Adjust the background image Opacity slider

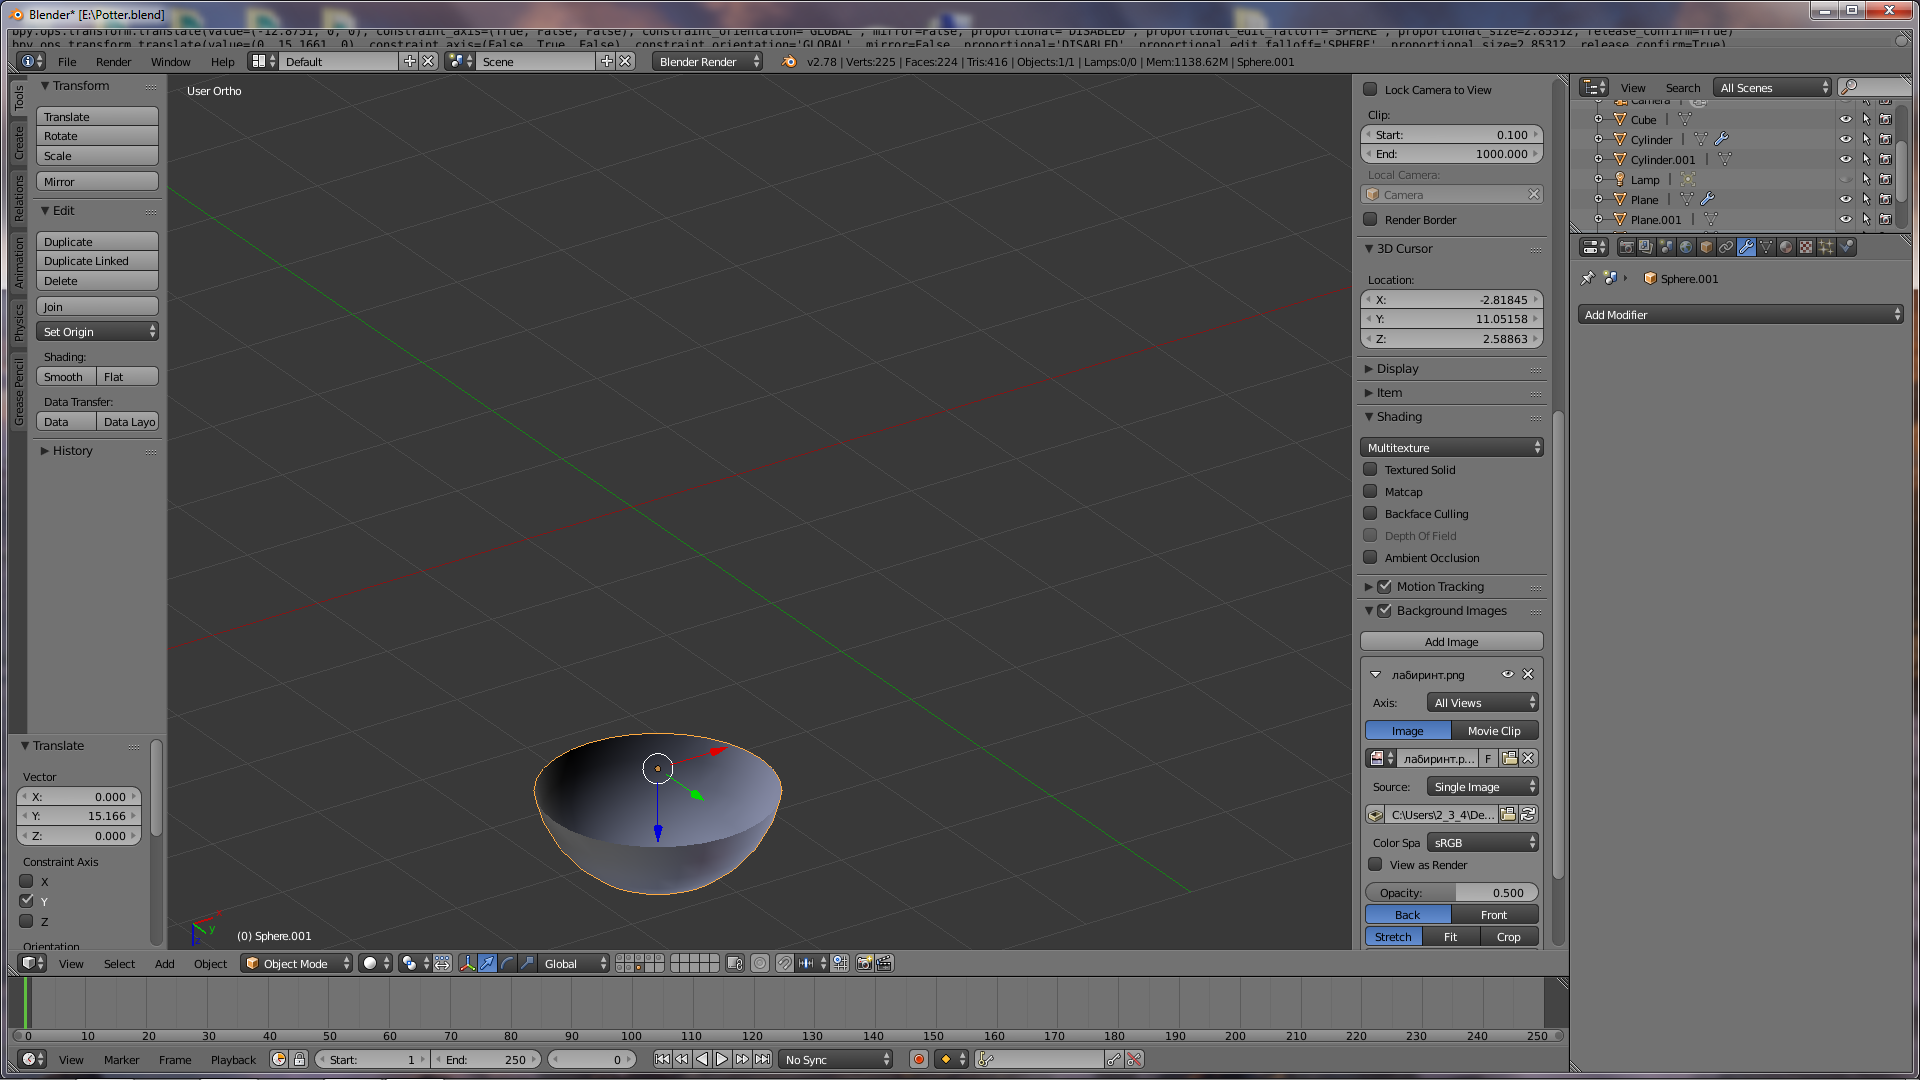click(1451, 892)
